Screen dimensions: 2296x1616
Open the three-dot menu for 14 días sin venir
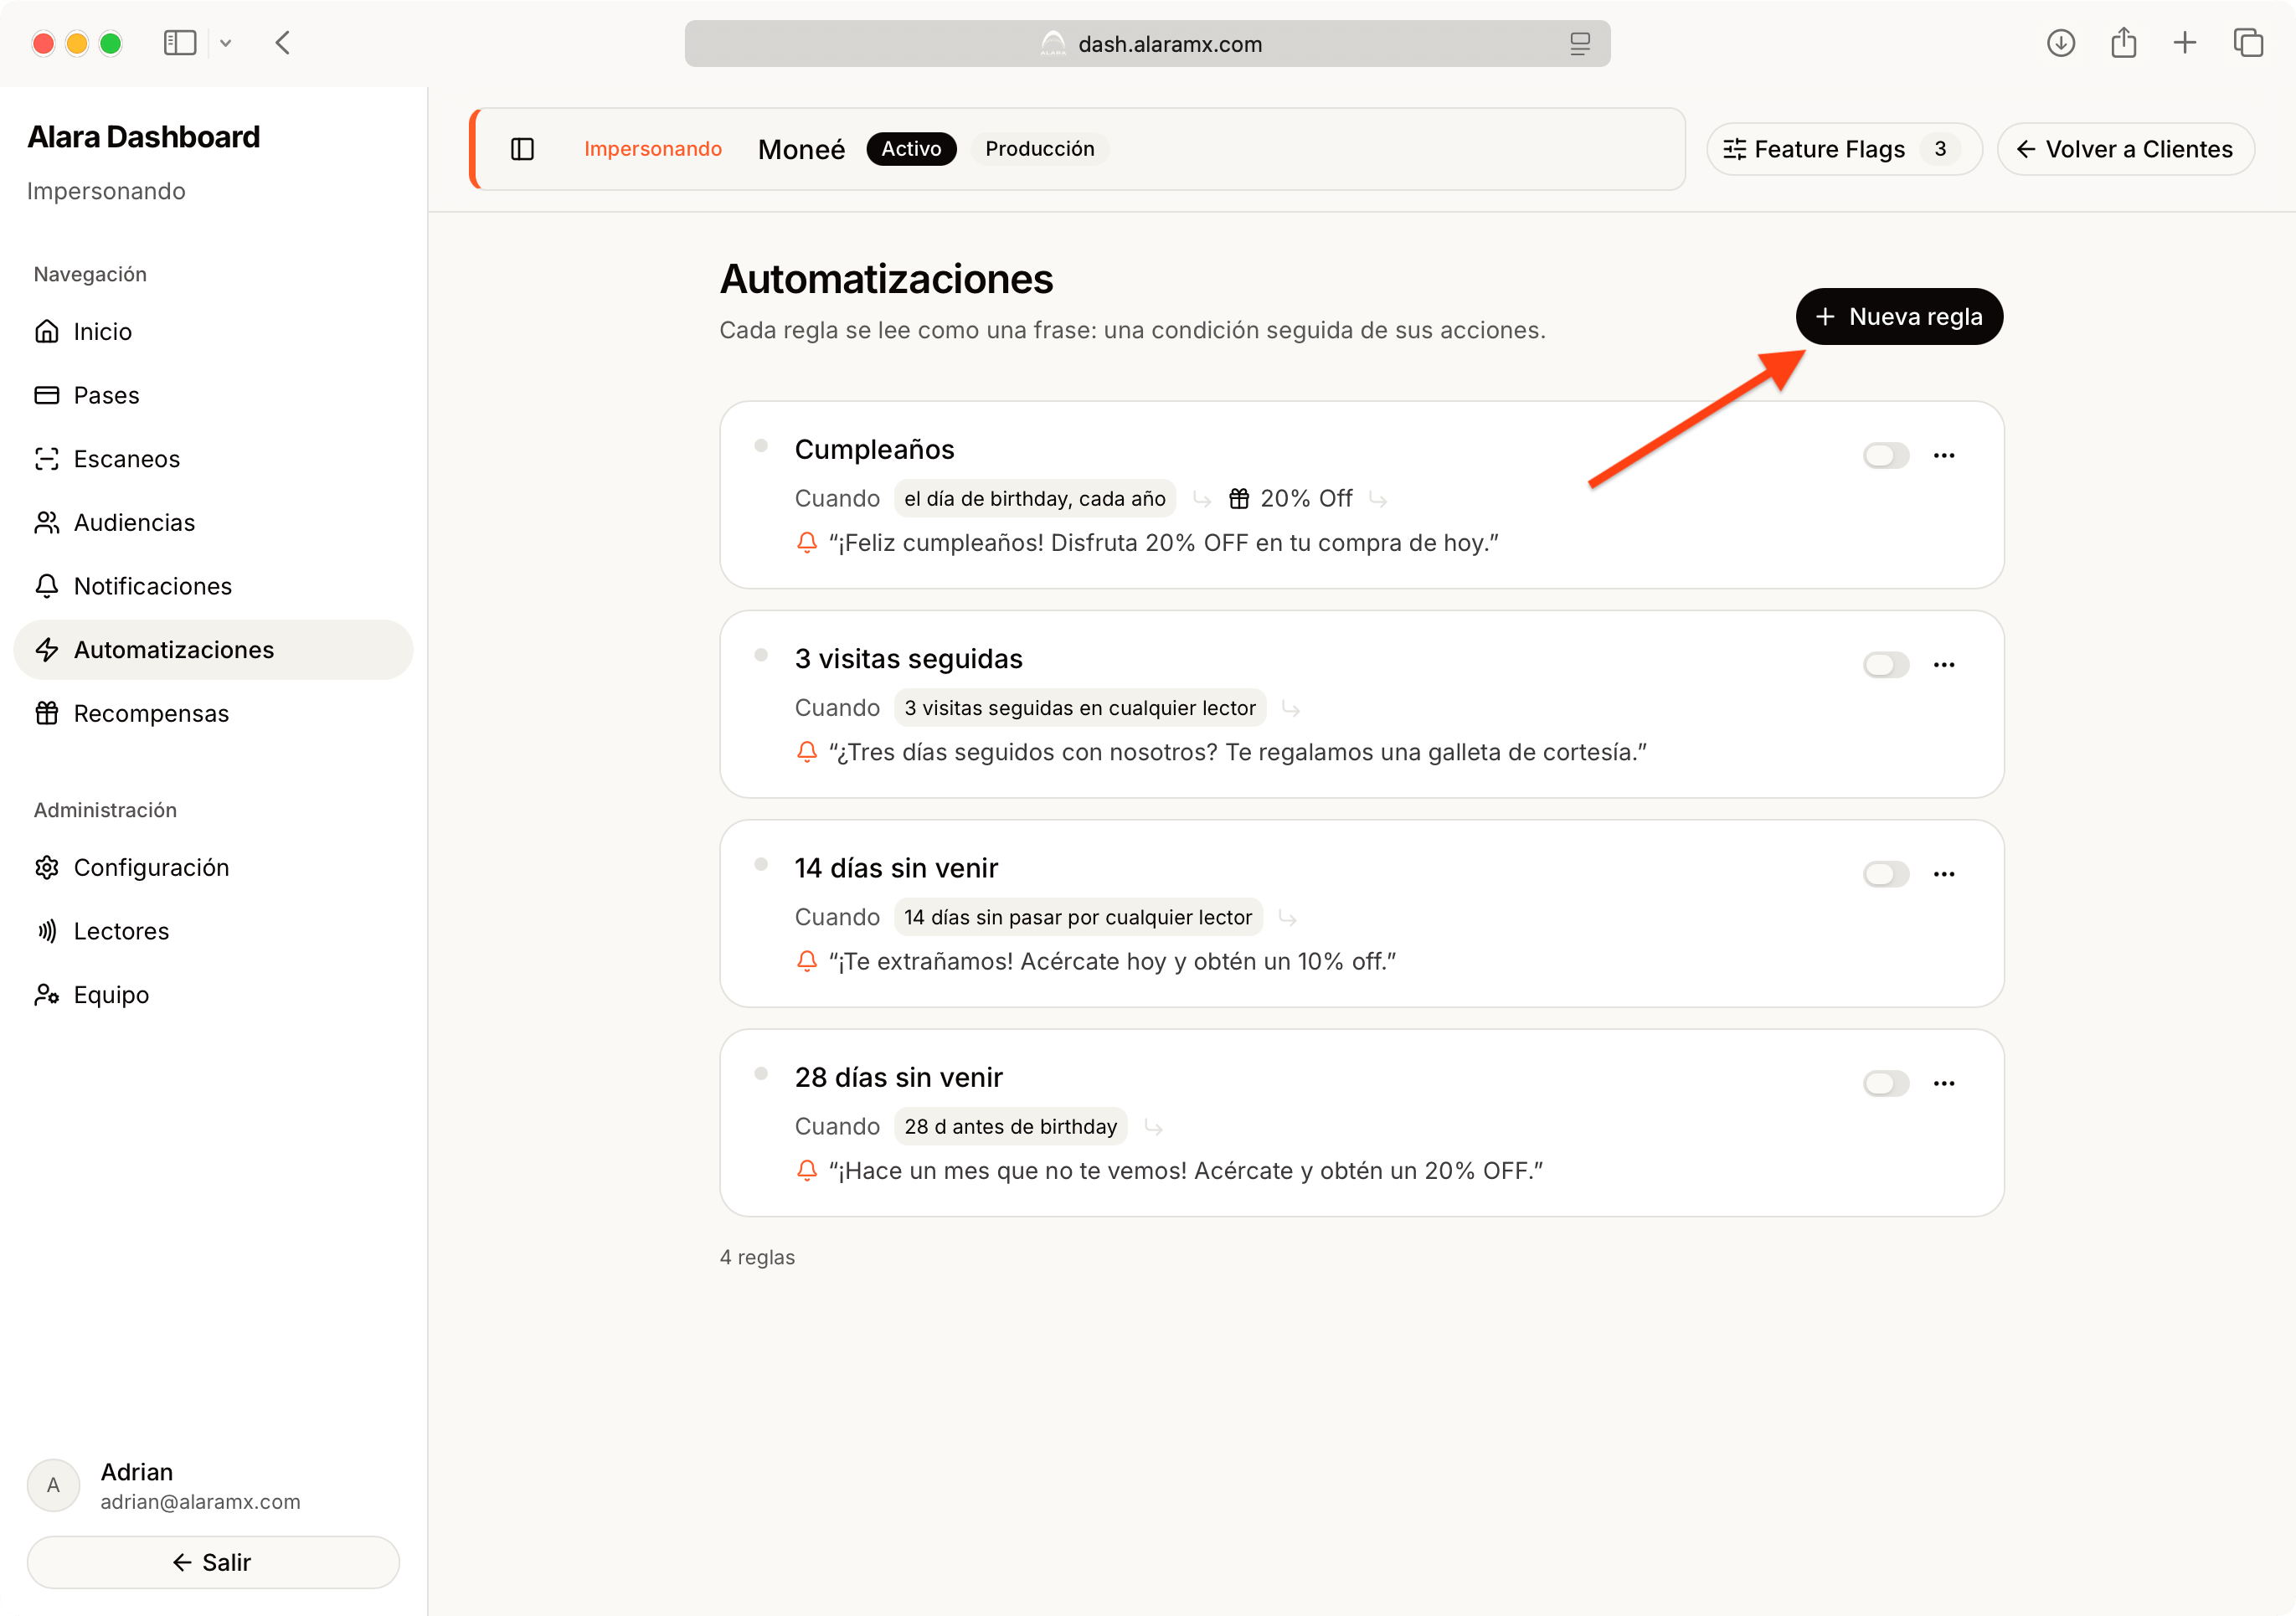pos(1944,874)
